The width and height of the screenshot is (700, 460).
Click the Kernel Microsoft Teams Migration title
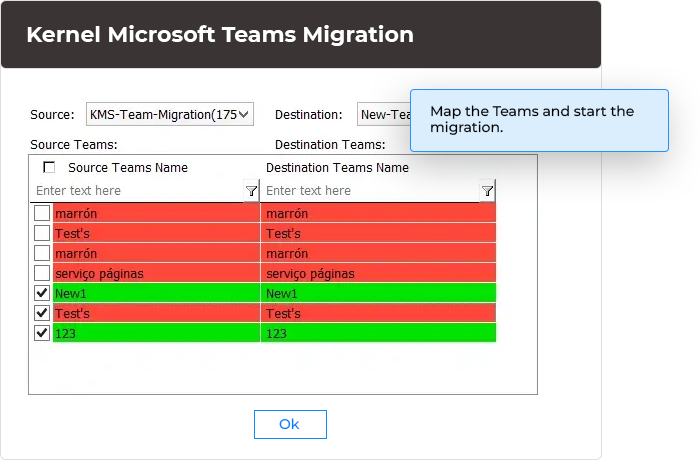tap(220, 34)
